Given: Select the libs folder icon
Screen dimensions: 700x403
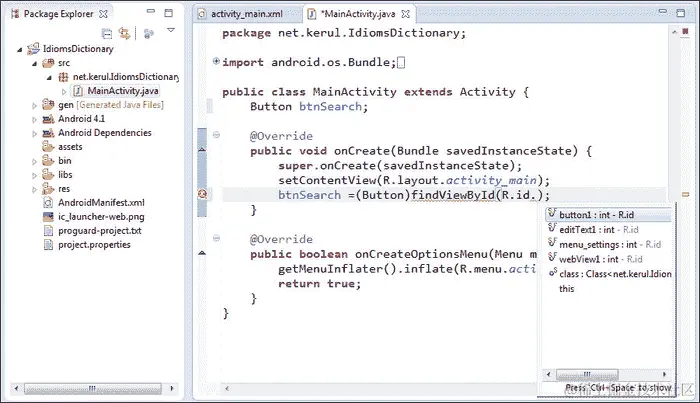Looking at the screenshot, I should (x=48, y=174).
